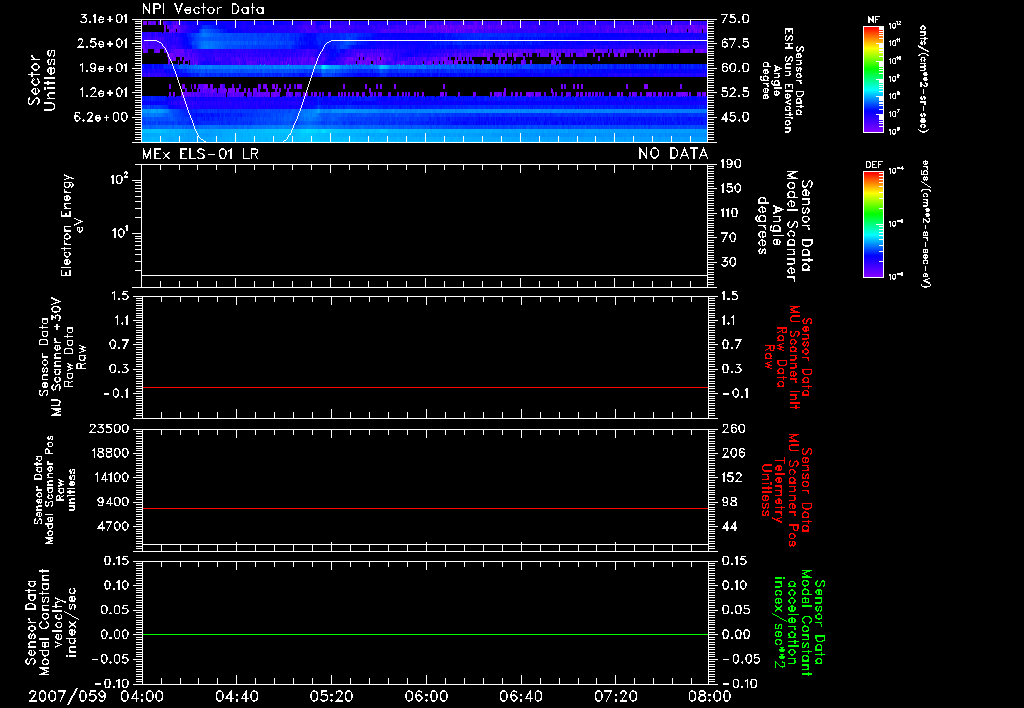Click the 75.0 sun elevation tick value
The height and width of the screenshot is (708, 1024).
click(x=735, y=19)
